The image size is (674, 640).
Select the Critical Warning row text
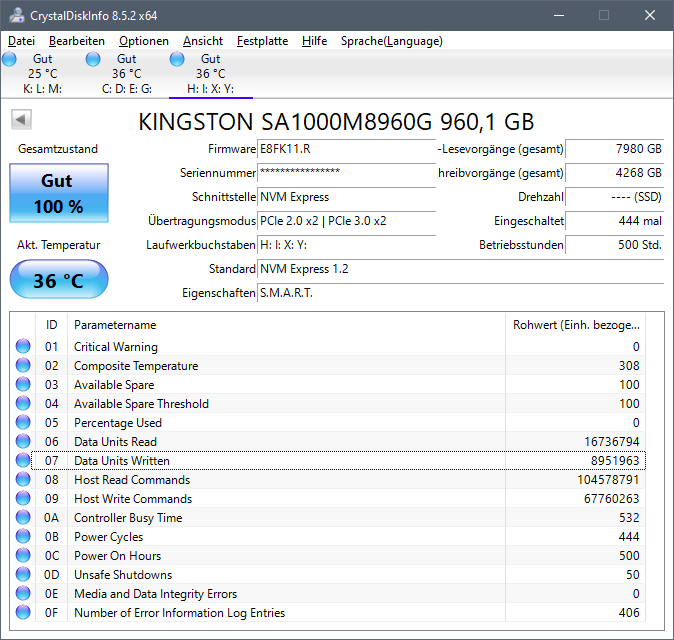point(116,346)
